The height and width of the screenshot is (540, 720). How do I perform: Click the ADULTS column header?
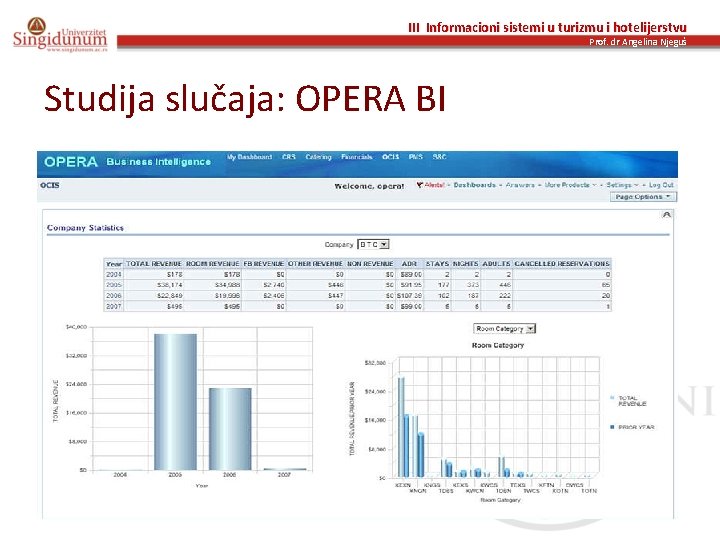[x=496, y=264]
